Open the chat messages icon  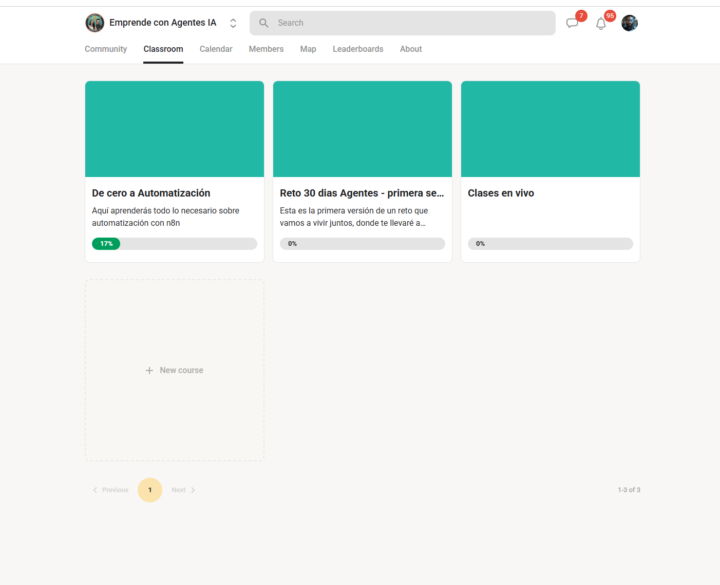point(572,23)
